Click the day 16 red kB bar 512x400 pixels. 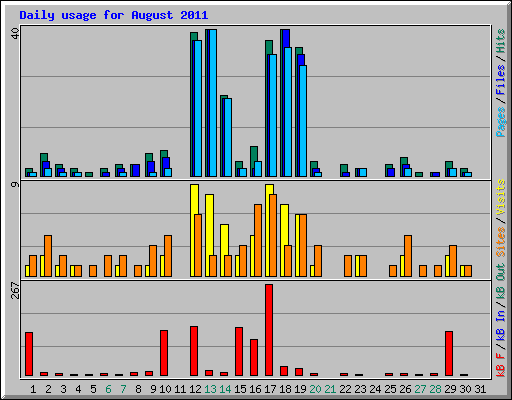(254, 357)
